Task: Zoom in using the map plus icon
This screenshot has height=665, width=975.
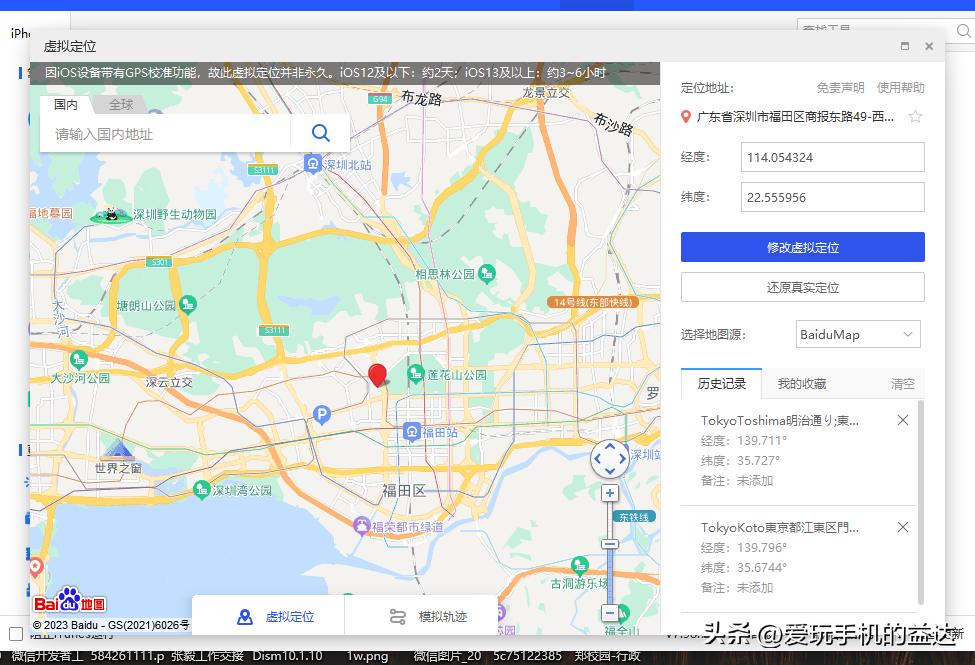Action: pos(610,493)
